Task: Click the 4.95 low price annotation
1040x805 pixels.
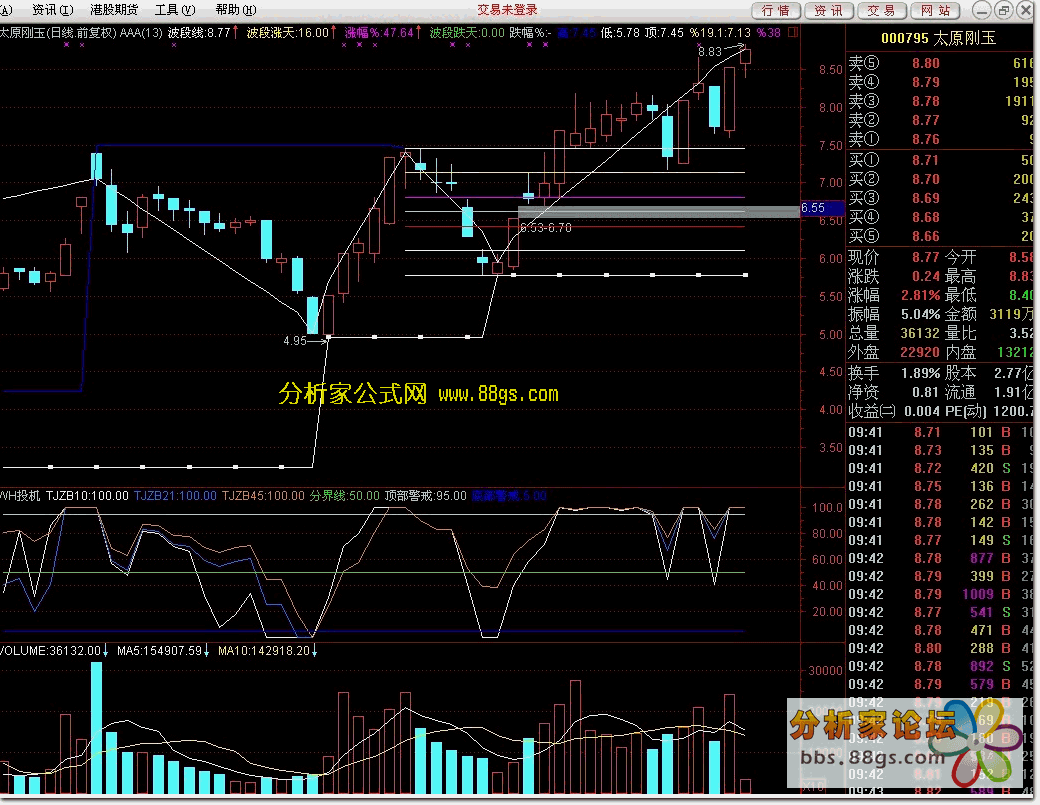Action: click(x=295, y=341)
